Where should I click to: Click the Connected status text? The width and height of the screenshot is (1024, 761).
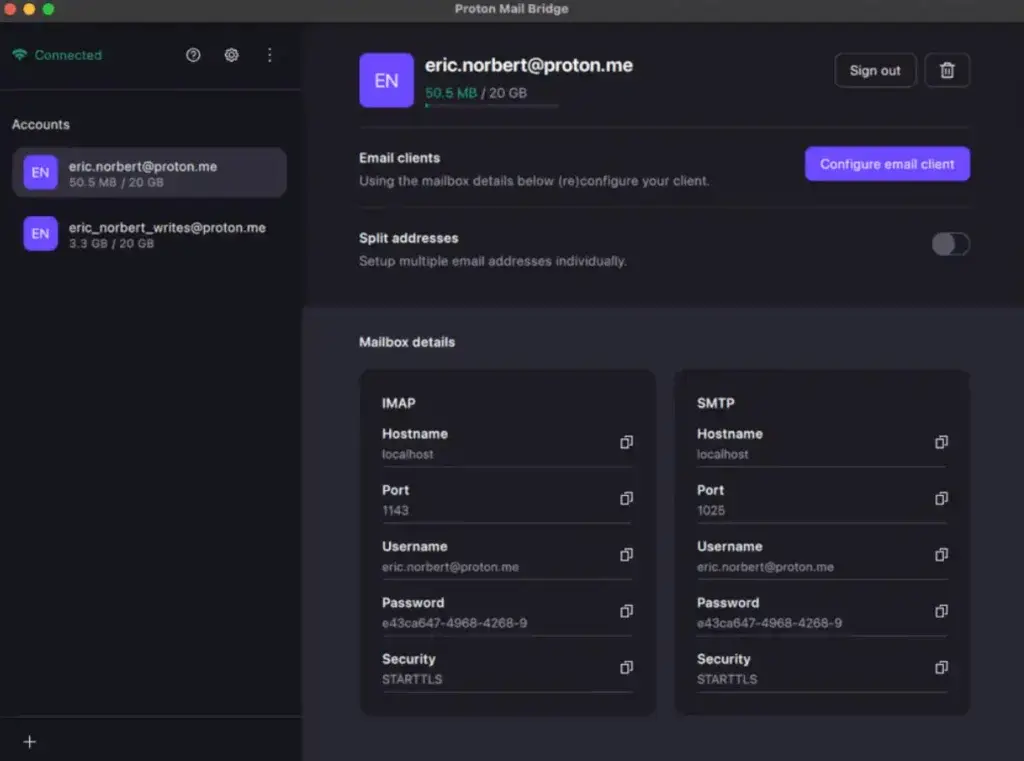[68, 55]
